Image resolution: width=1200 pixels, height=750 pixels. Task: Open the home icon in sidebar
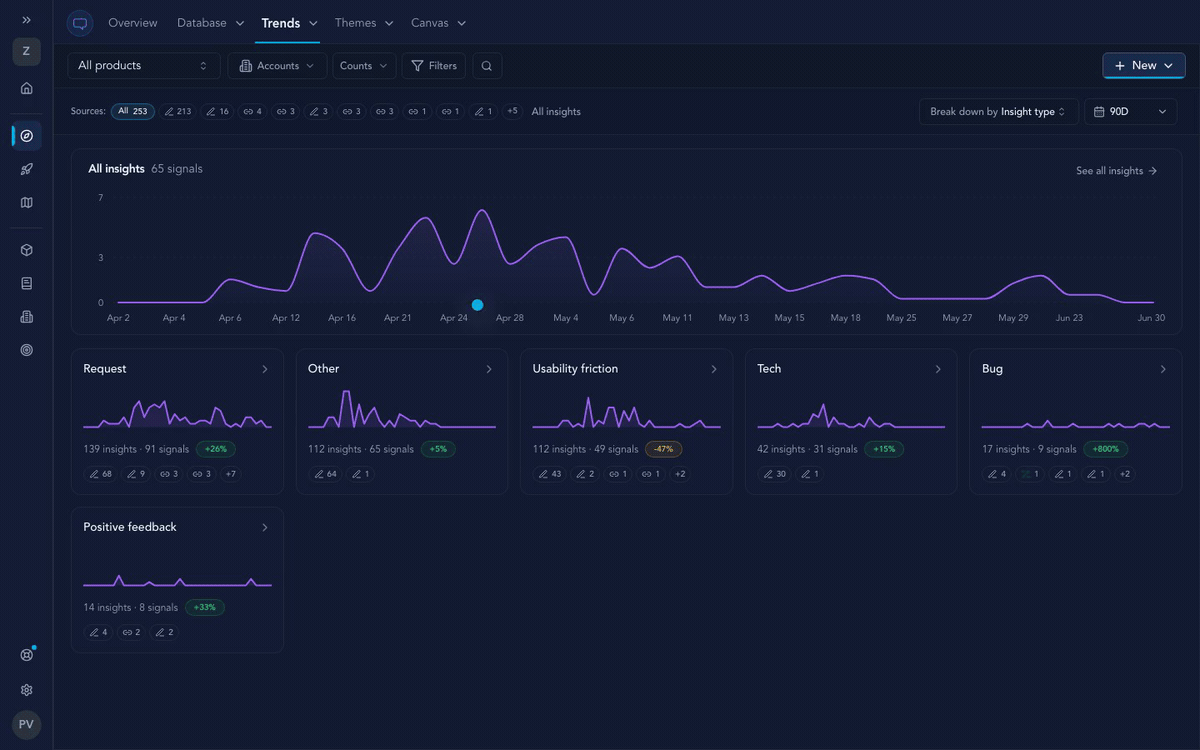(x=26, y=88)
